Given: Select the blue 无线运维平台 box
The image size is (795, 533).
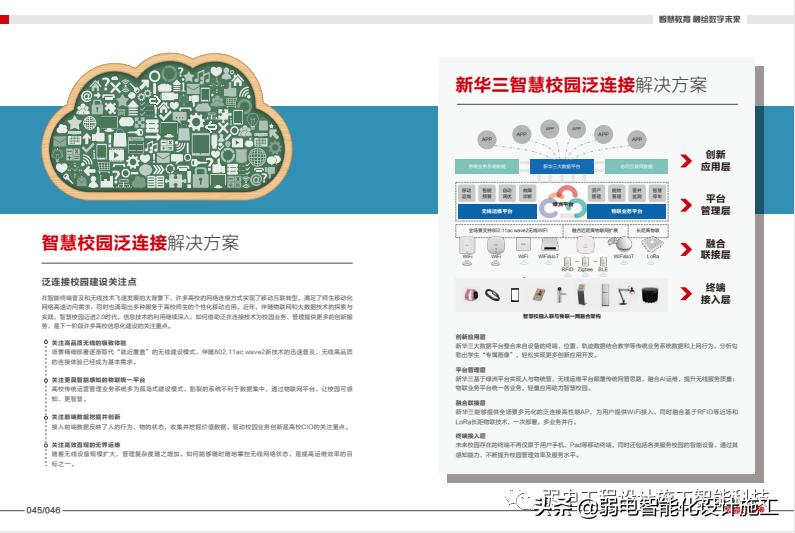Looking at the screenshot, I should pyautogui.click(x=497, y=211).
